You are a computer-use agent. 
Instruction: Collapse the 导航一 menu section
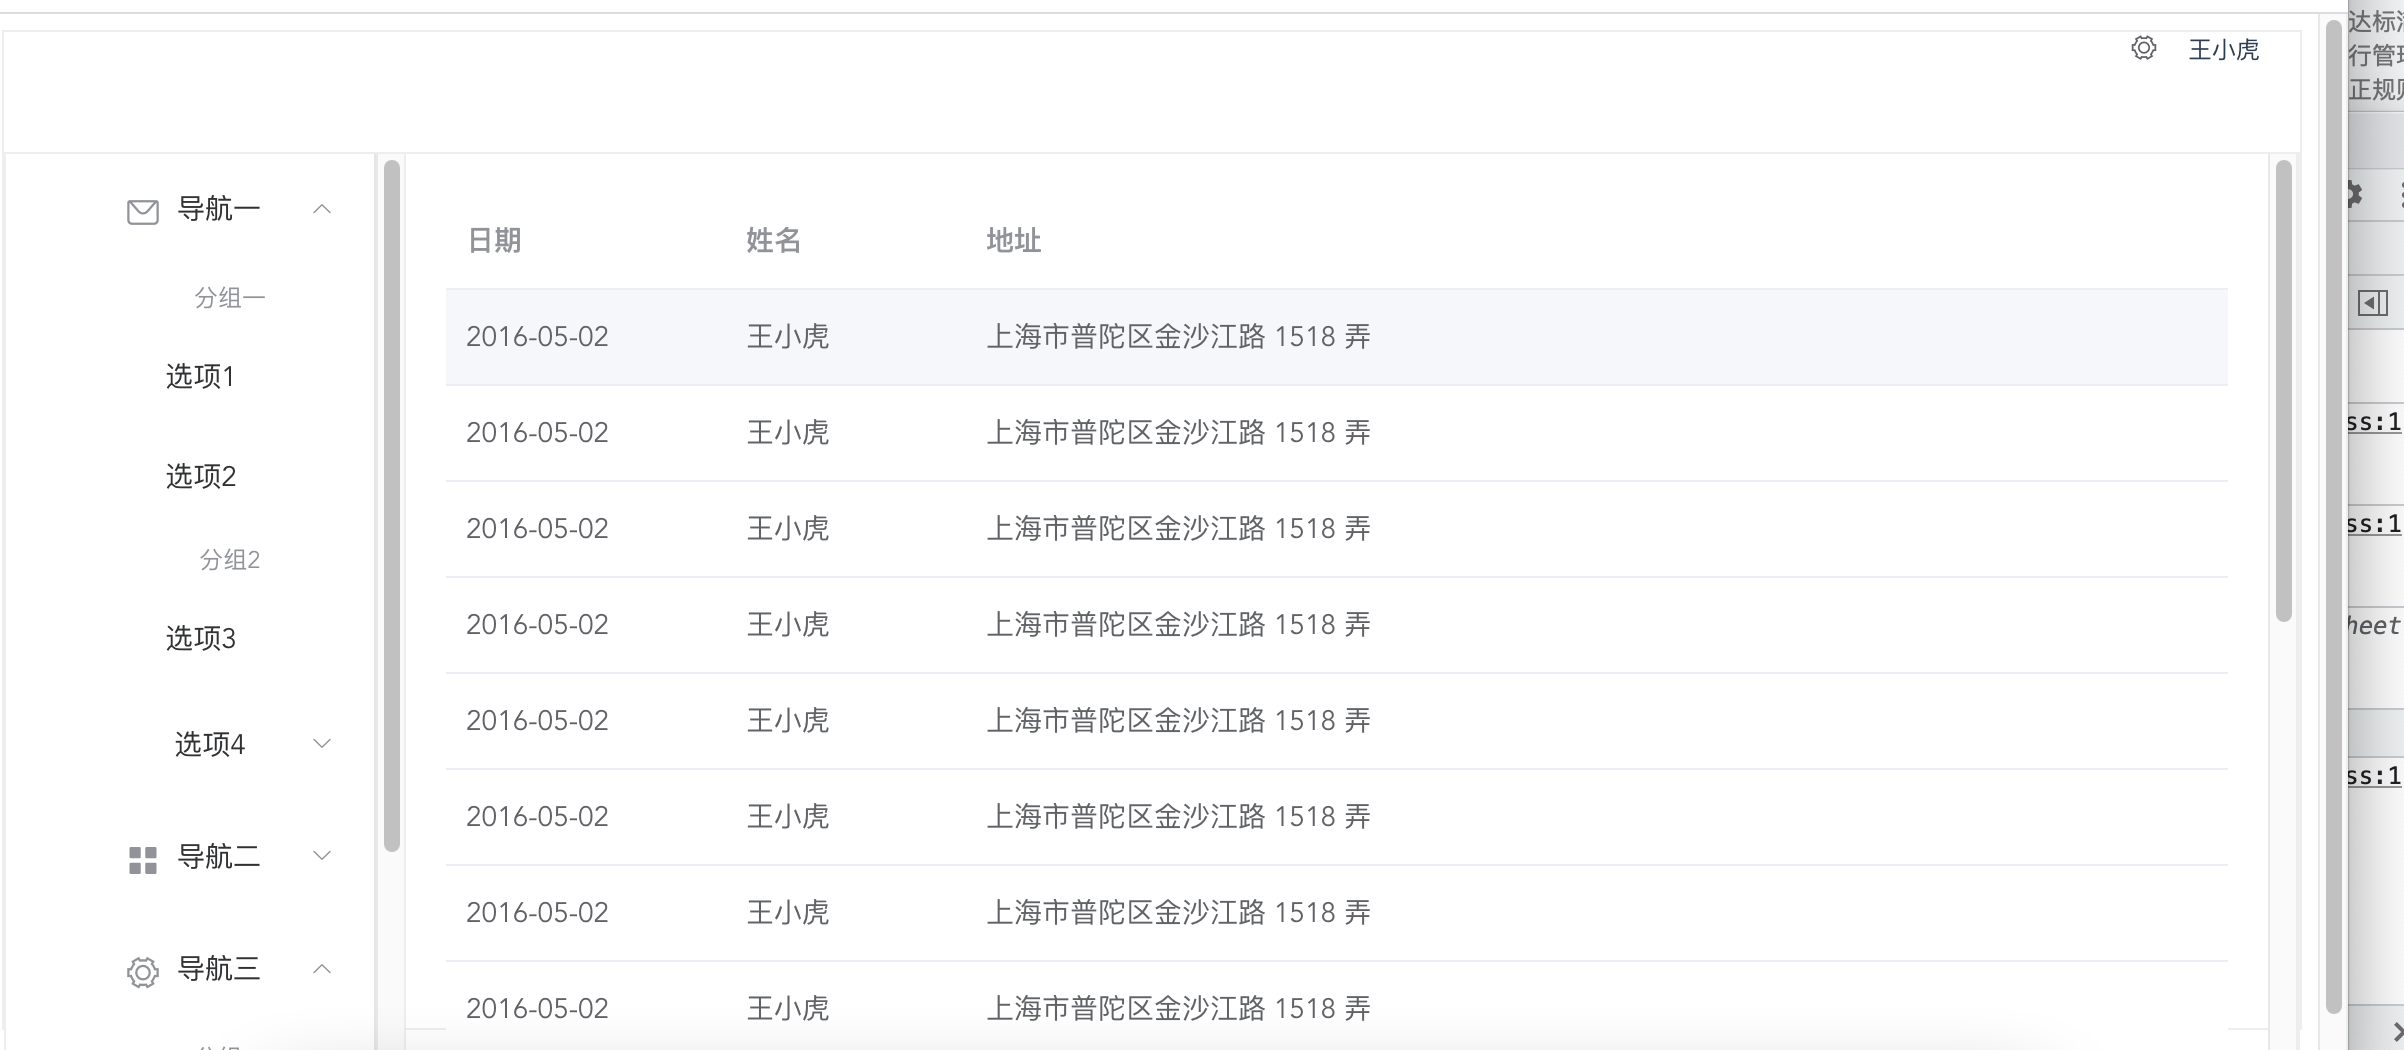pos(322,209)
